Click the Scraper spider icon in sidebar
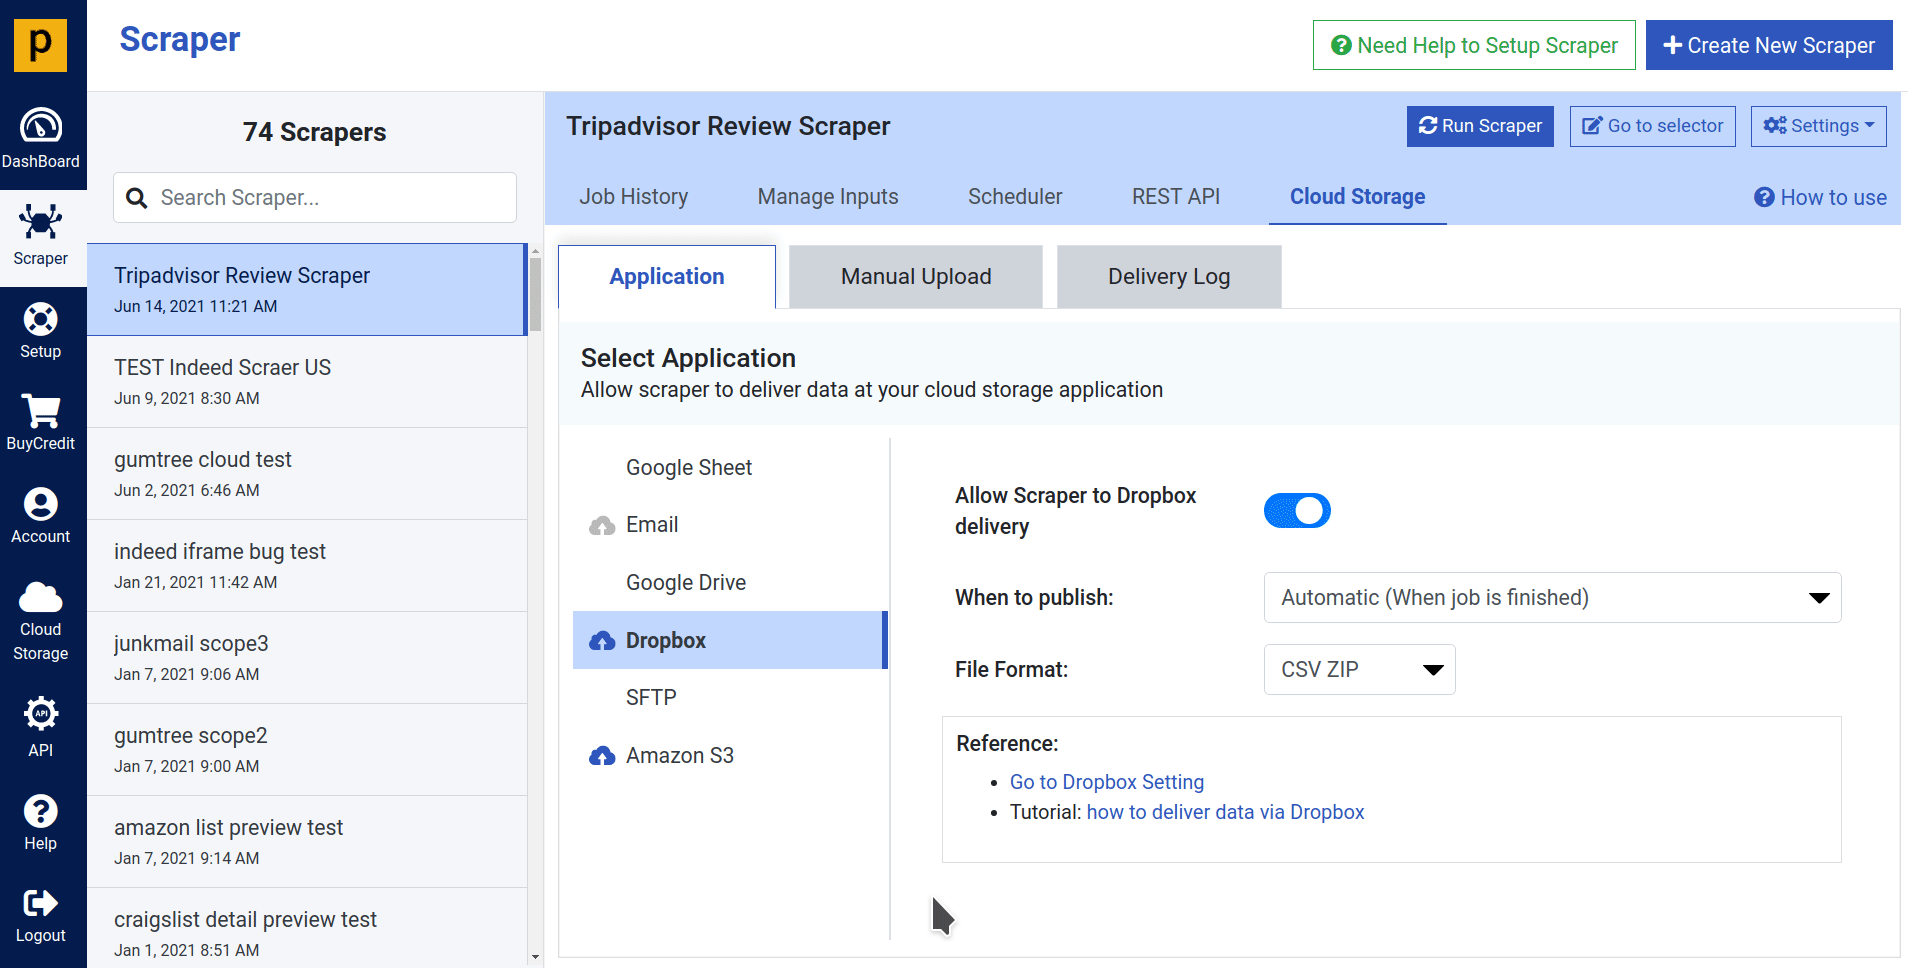The height and width of the screenshot is (968, 1908). pyautogui.click(x=41, y=222)
